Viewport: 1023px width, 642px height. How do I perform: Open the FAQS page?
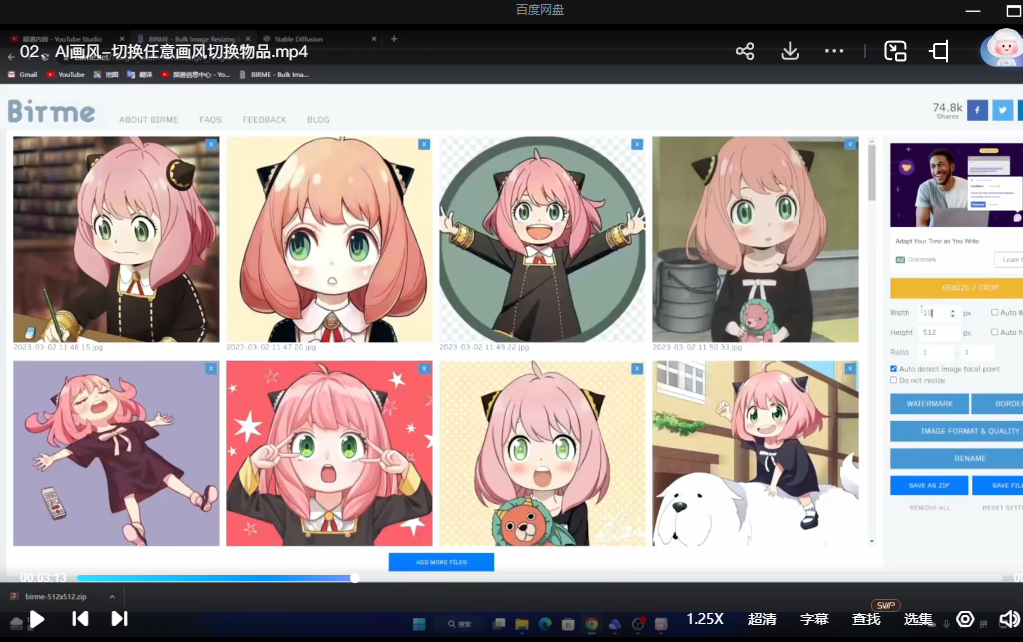210,120
